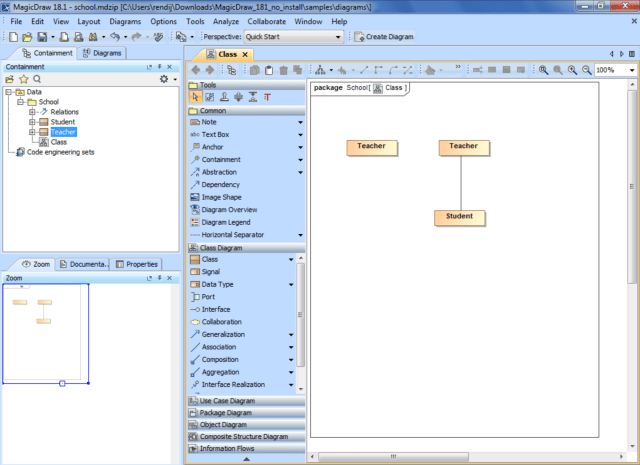Viewport: 640px width, 465px height.
Task: Open the Diagrams menu
Action: point(125,22)
